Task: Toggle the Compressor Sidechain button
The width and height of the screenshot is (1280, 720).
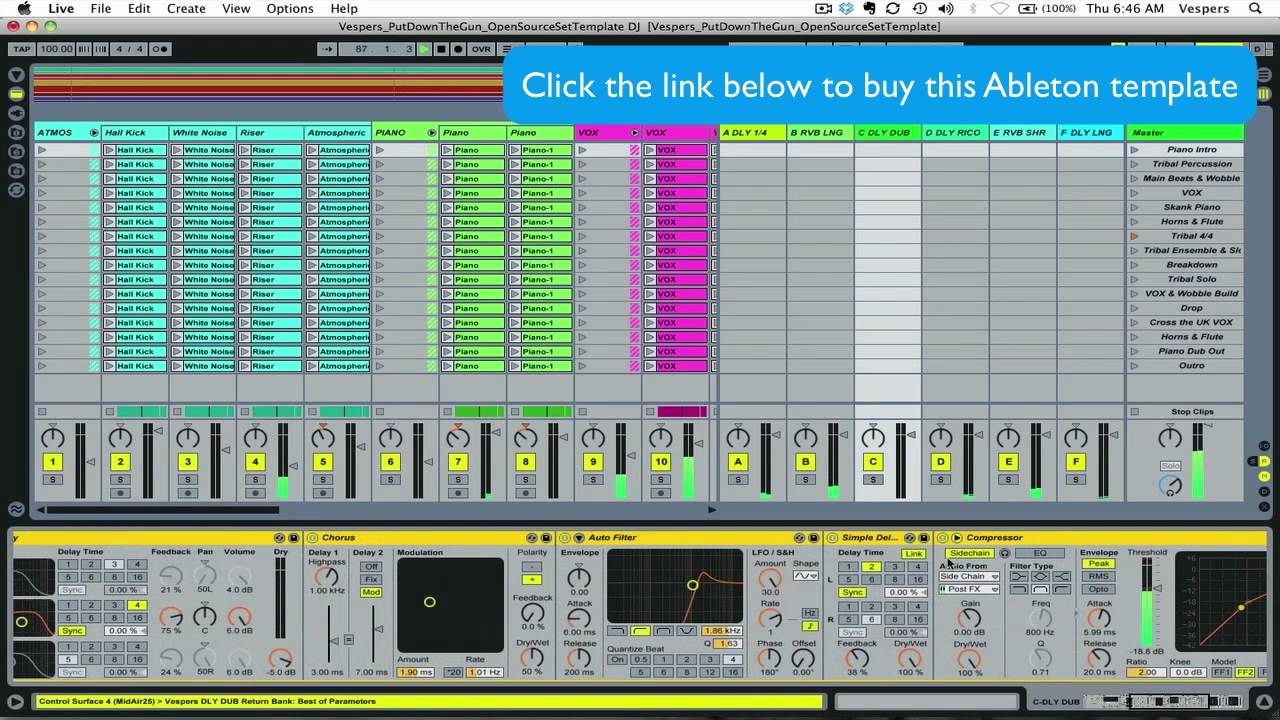Action: [969, 553]
